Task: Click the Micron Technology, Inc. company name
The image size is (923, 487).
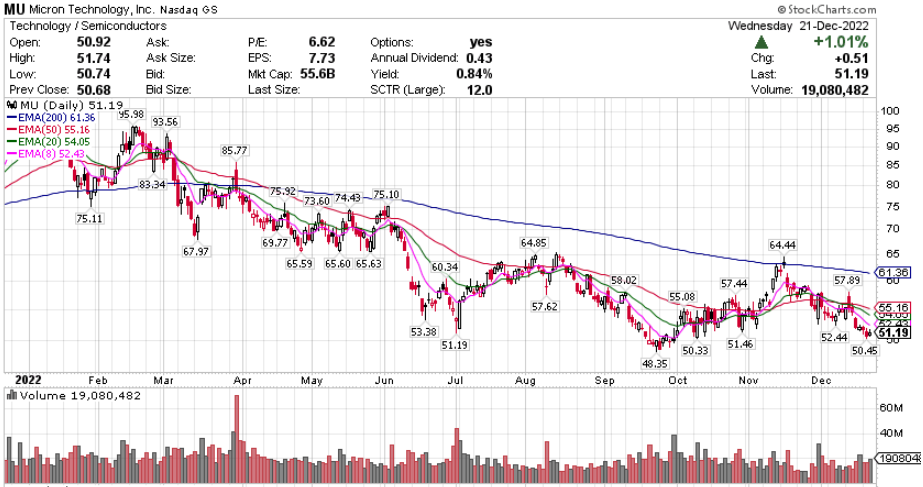Action: coord(92,10)
